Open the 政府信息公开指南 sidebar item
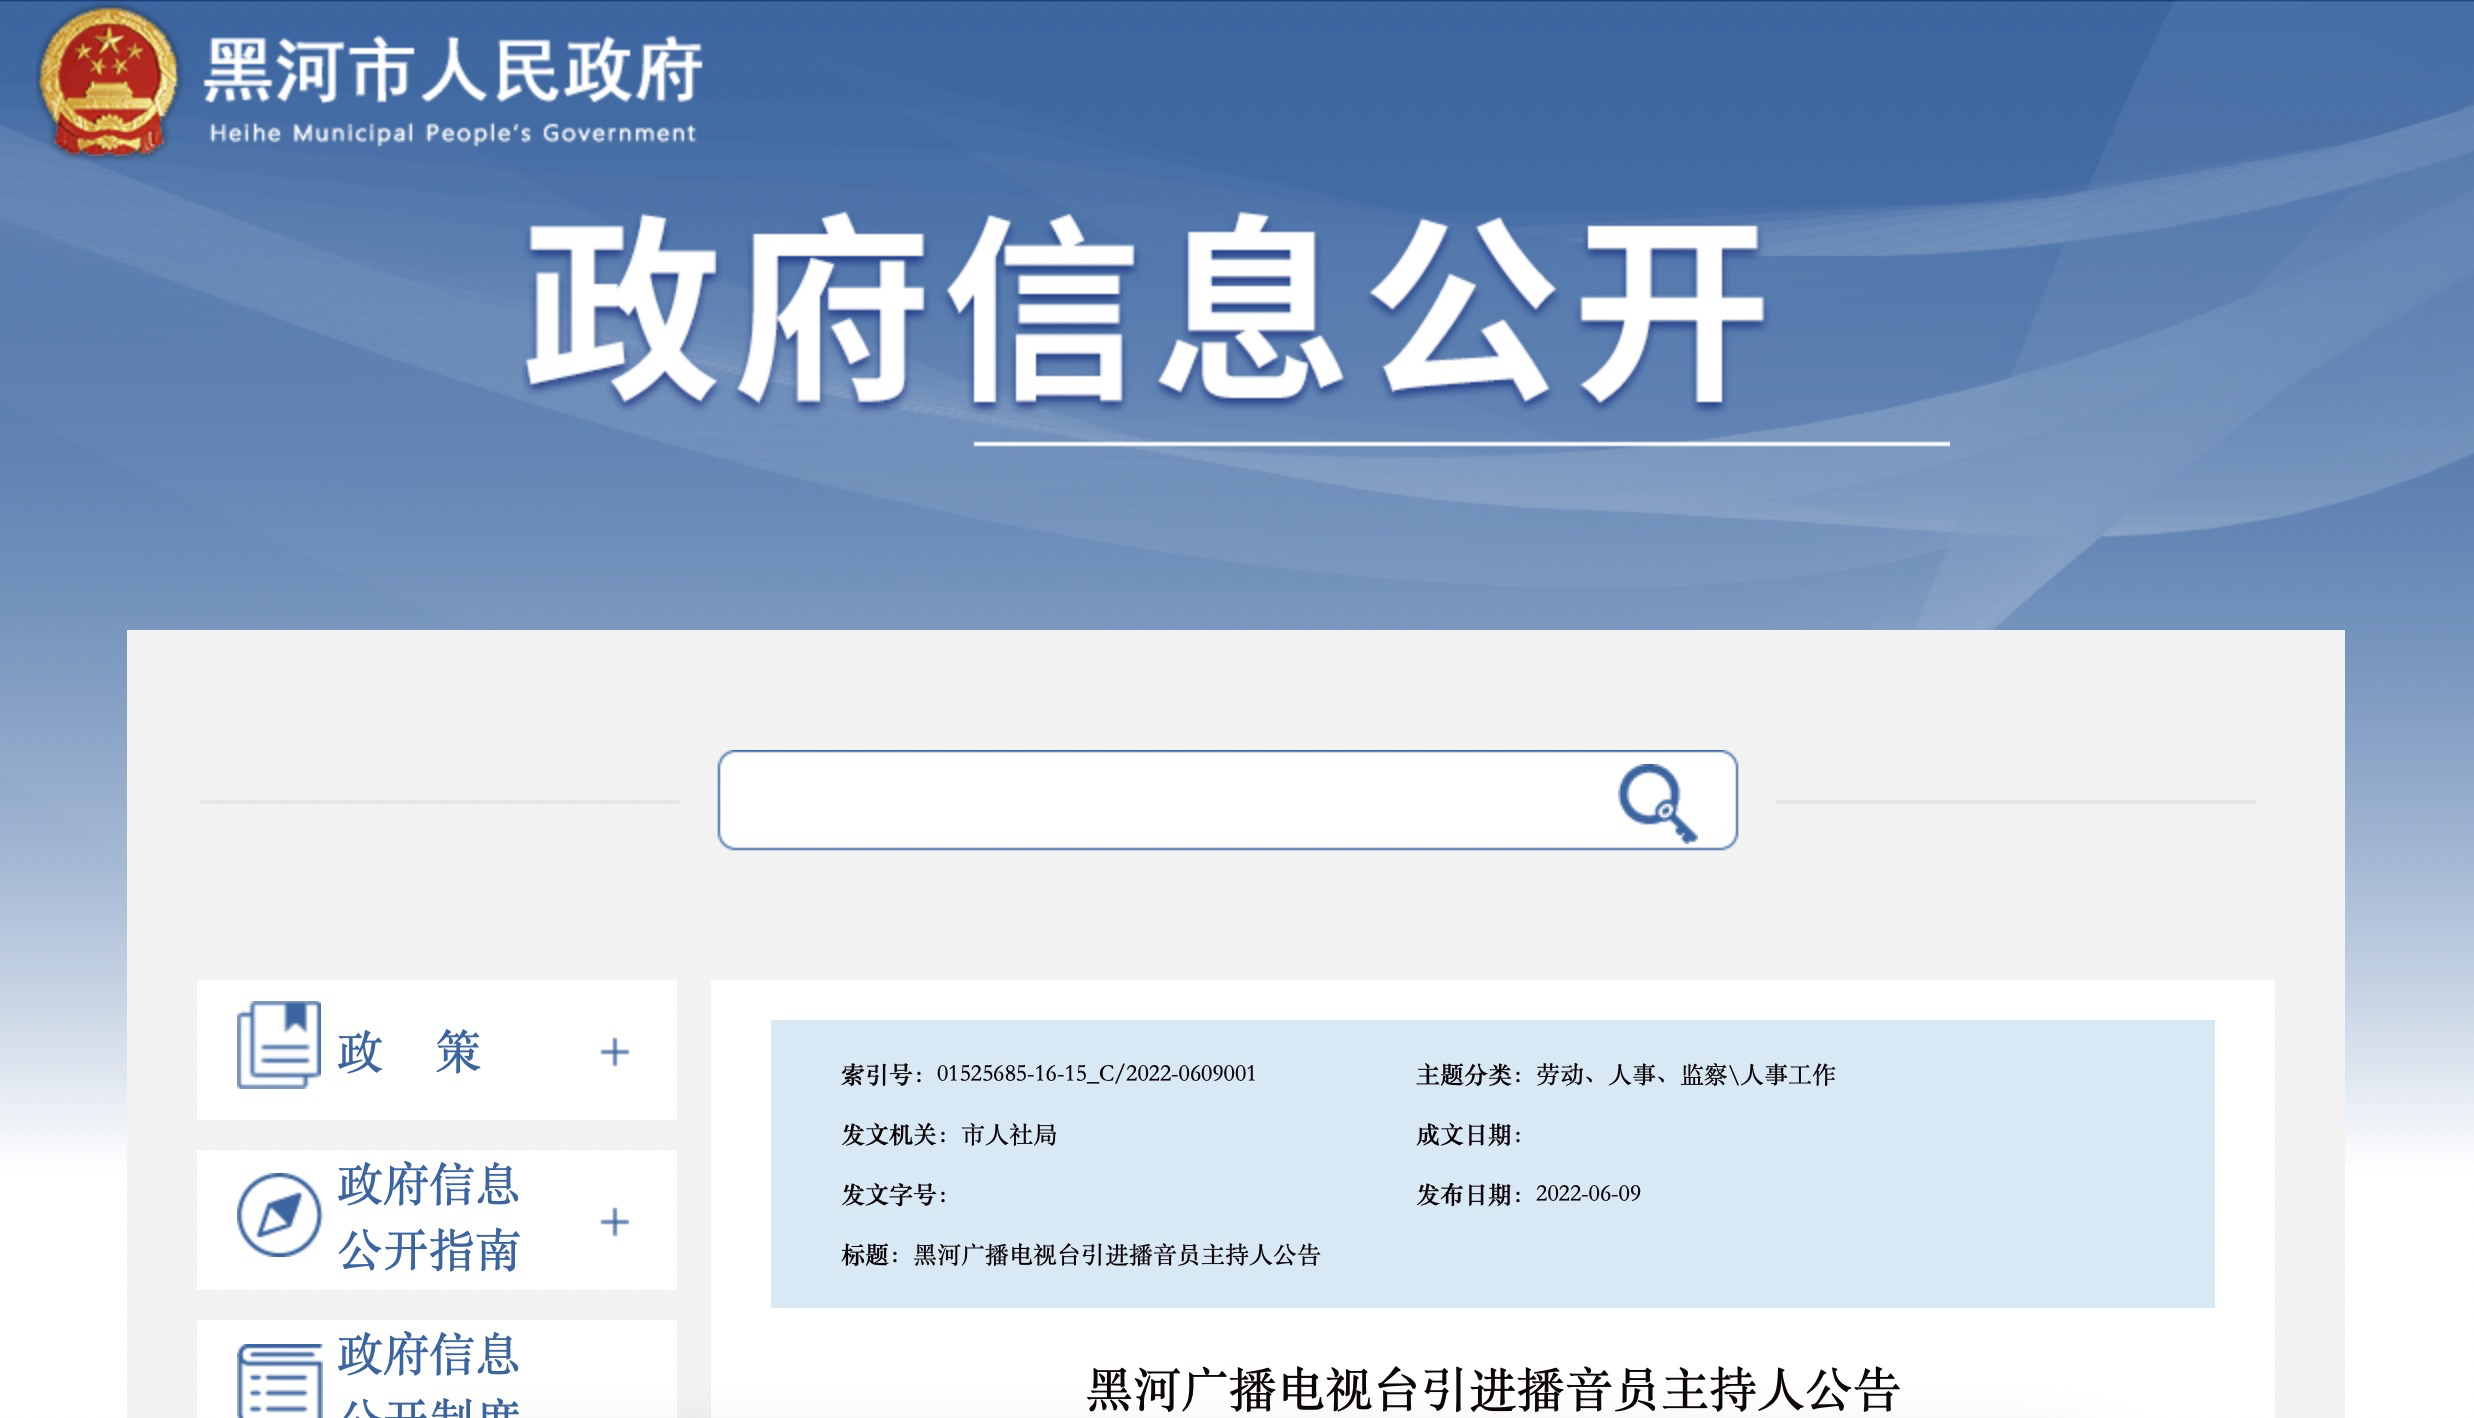 [x=428, y=1217]
